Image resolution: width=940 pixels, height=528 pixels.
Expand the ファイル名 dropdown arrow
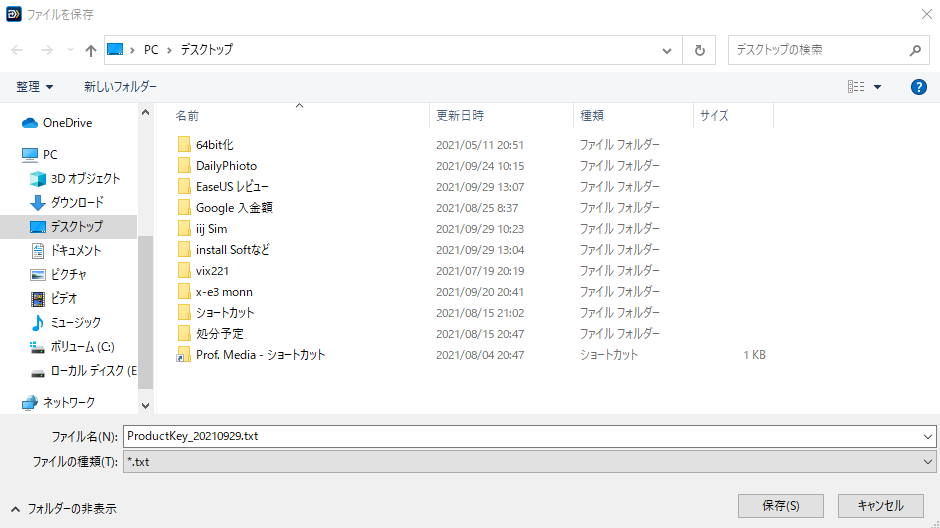pos(928,437)
